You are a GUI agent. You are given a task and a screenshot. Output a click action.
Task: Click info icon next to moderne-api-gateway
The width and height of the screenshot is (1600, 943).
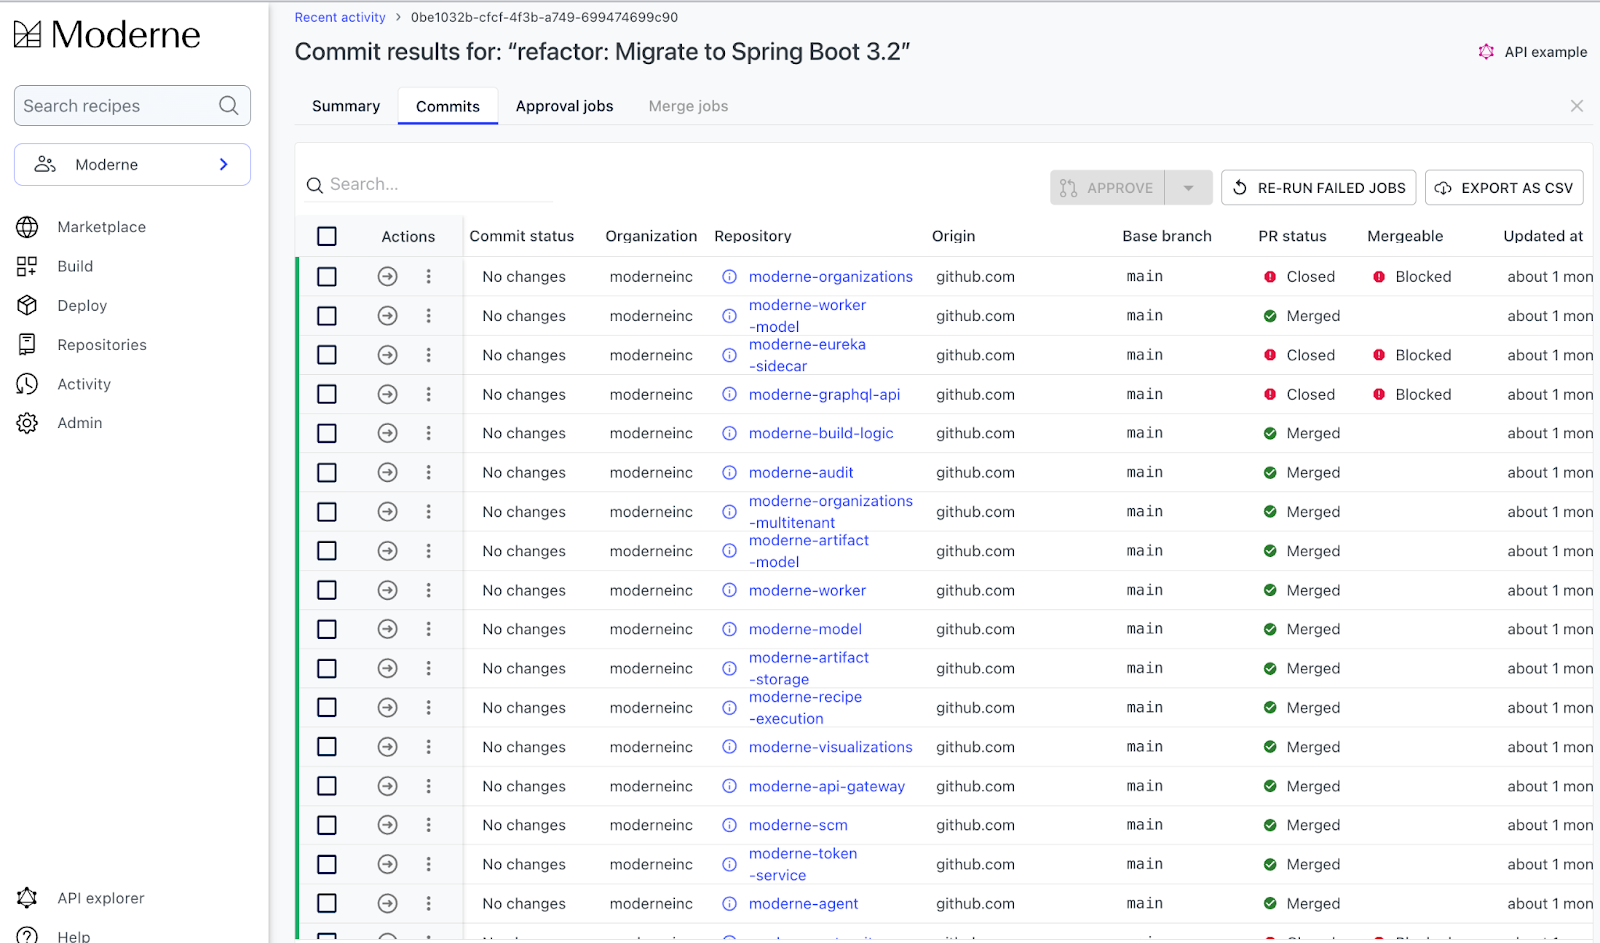click(x=730, y=786)
